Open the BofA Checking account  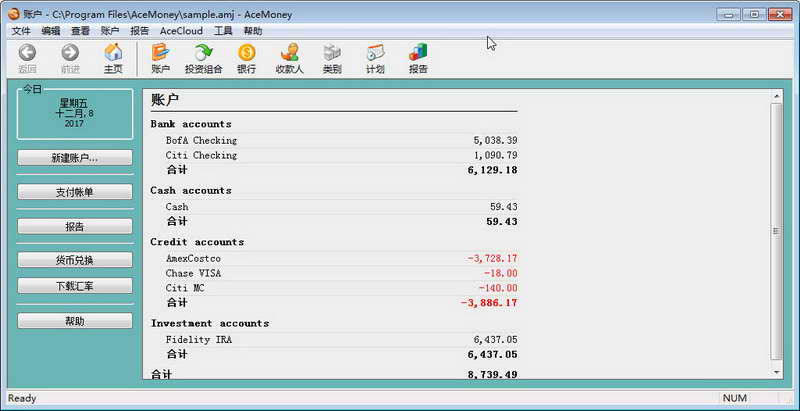click(x=201, y=140)
